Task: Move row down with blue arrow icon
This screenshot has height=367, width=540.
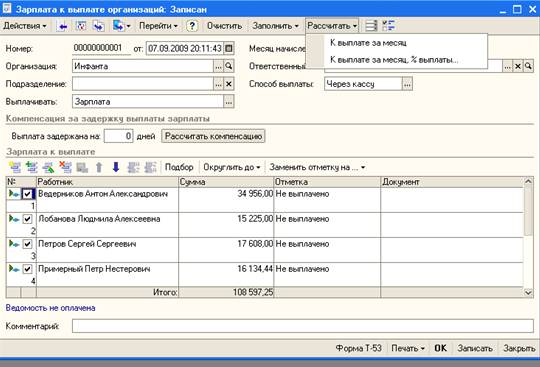Action: click(116, 167)
